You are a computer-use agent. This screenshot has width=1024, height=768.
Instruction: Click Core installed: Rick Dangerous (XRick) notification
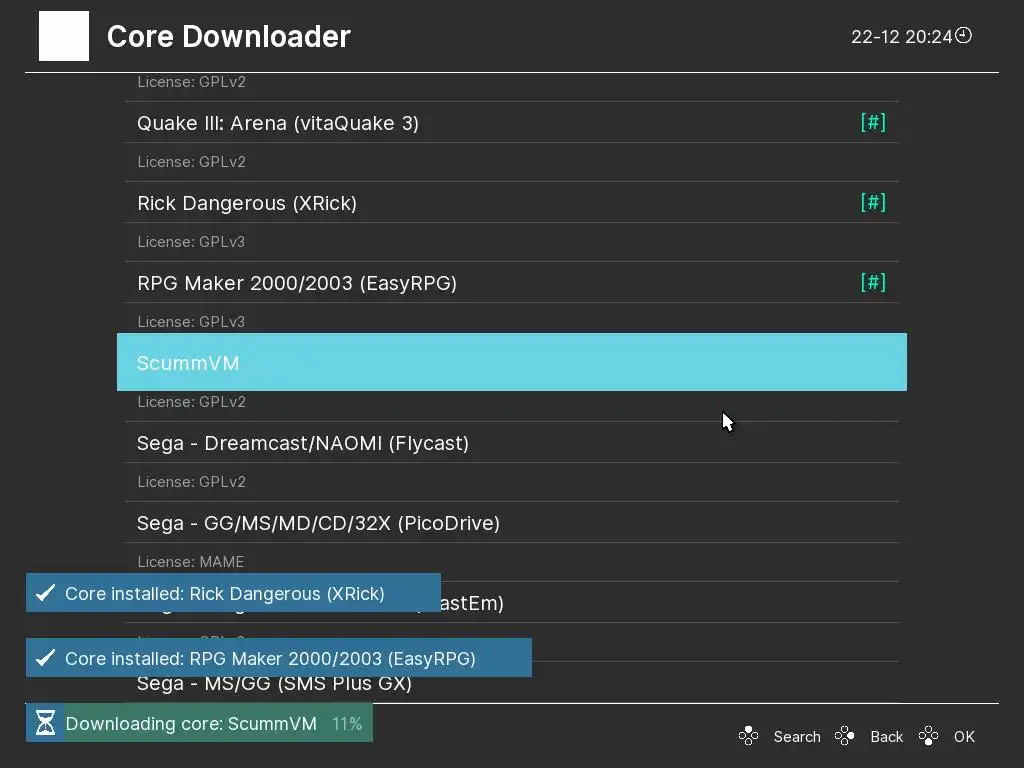click(x=233, y=593)
